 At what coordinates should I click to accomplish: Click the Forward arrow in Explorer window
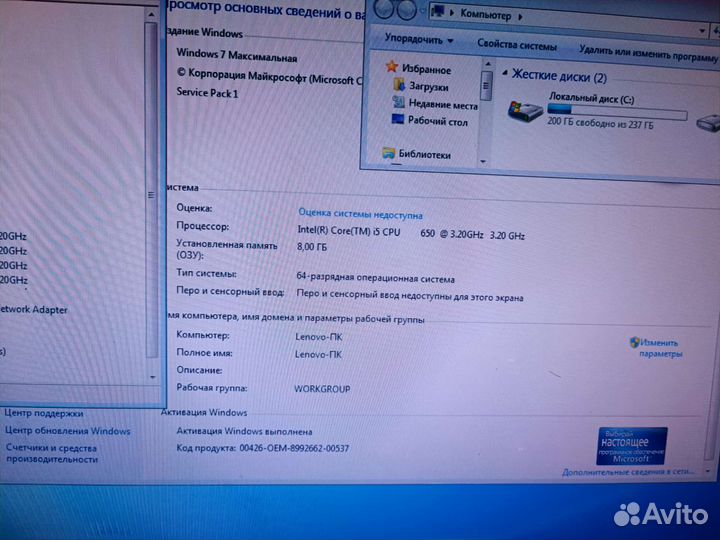(x=406, y=10)
